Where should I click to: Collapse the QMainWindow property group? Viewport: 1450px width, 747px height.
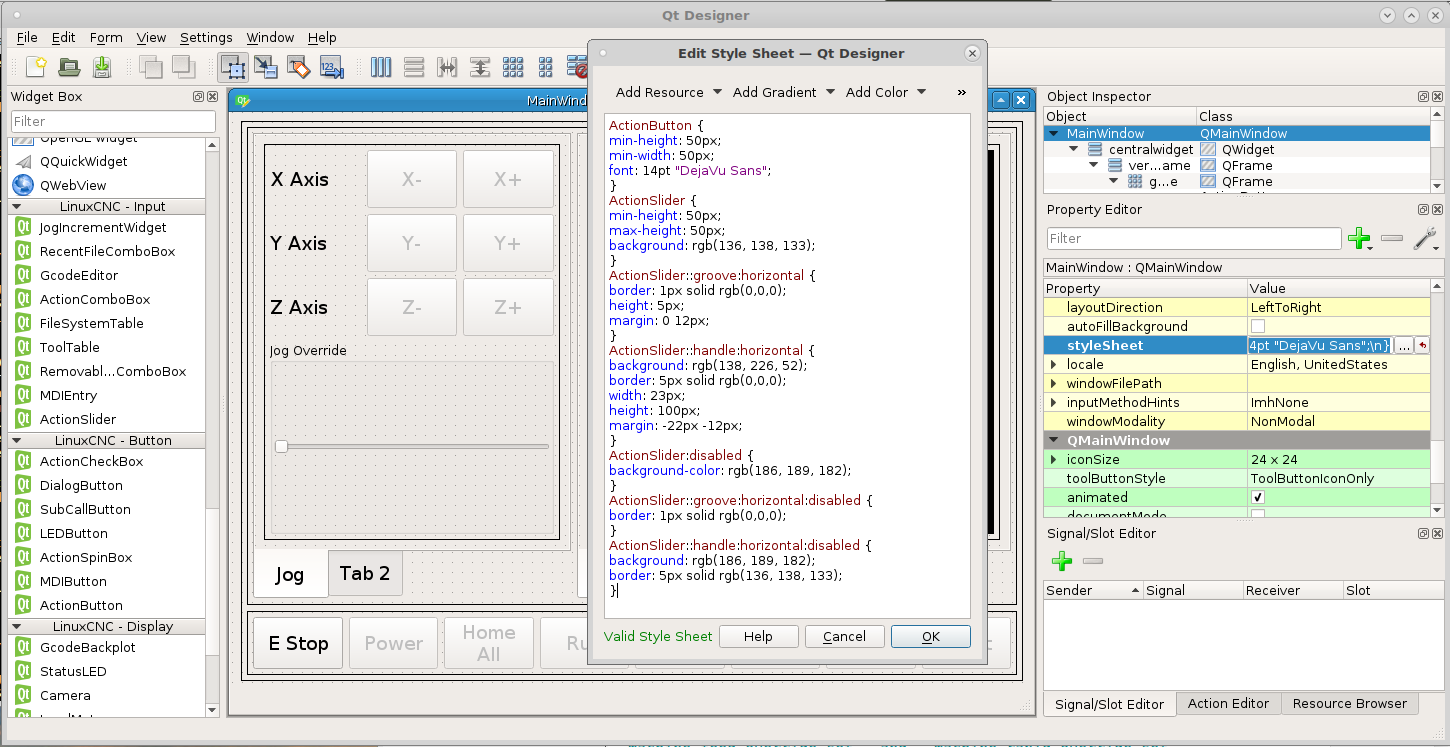[1053, 440]
